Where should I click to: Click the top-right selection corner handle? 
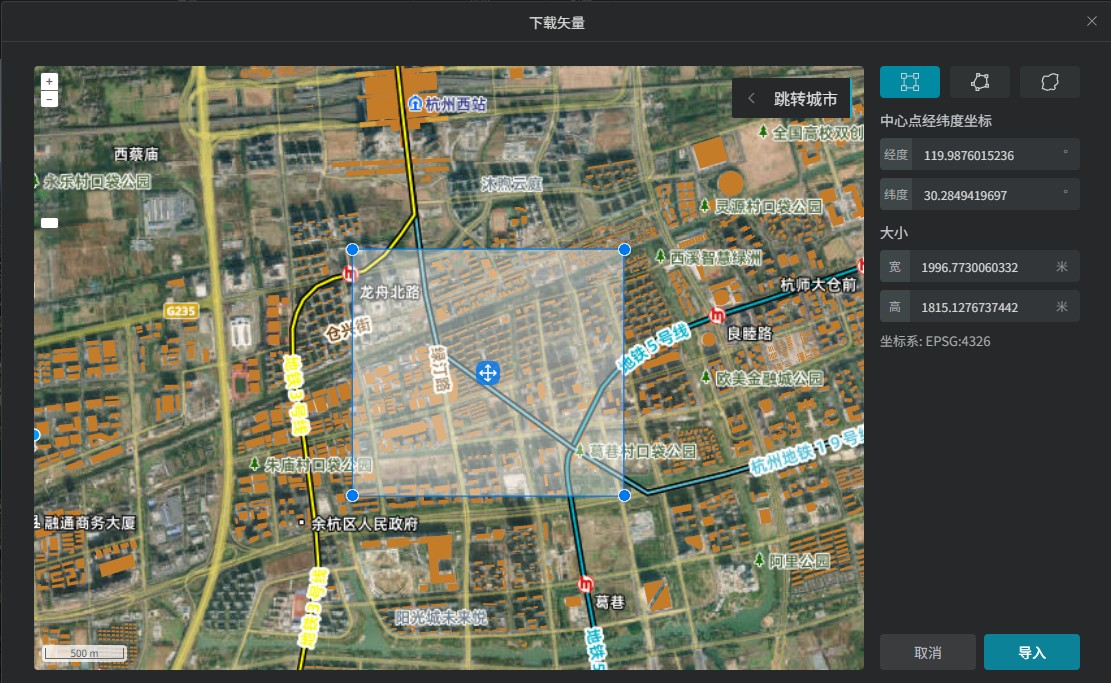point(624,249)
